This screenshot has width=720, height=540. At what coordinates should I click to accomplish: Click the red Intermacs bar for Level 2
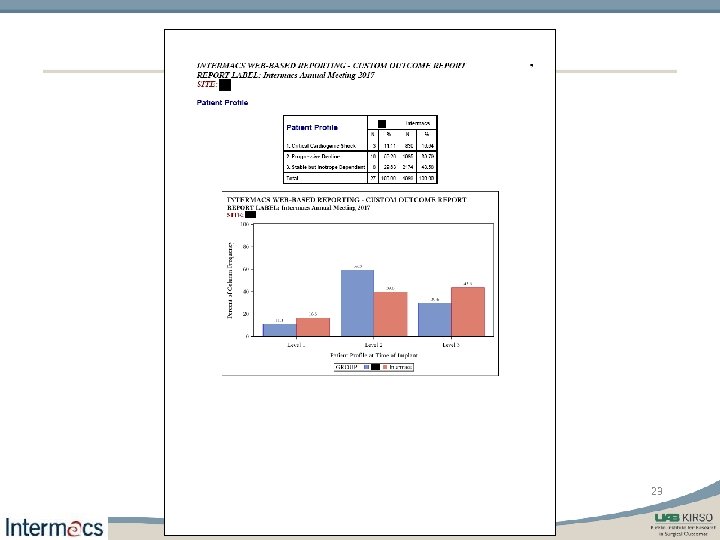(x=390, y=314)
